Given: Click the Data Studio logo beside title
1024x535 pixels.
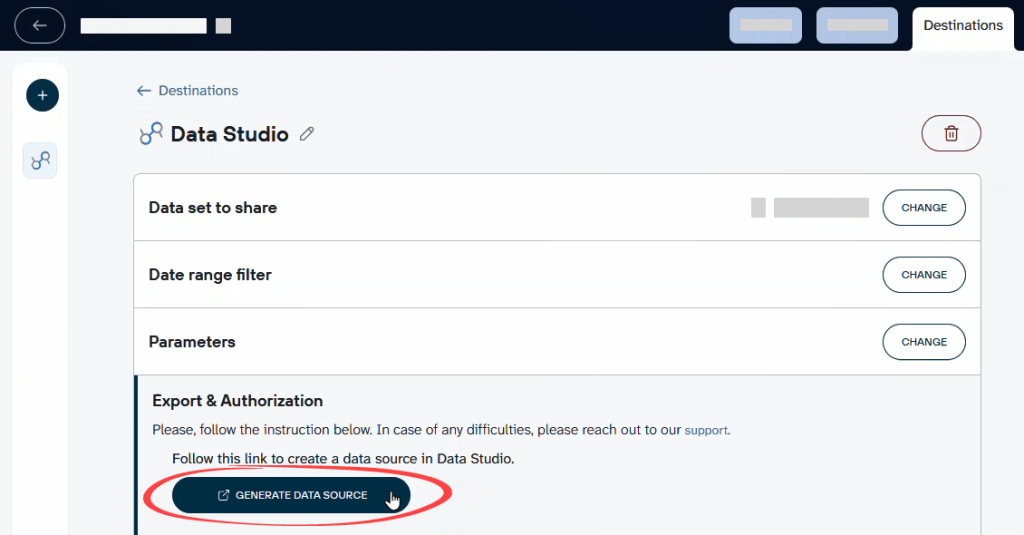Looking at the screenshot, I should (151, 134).
